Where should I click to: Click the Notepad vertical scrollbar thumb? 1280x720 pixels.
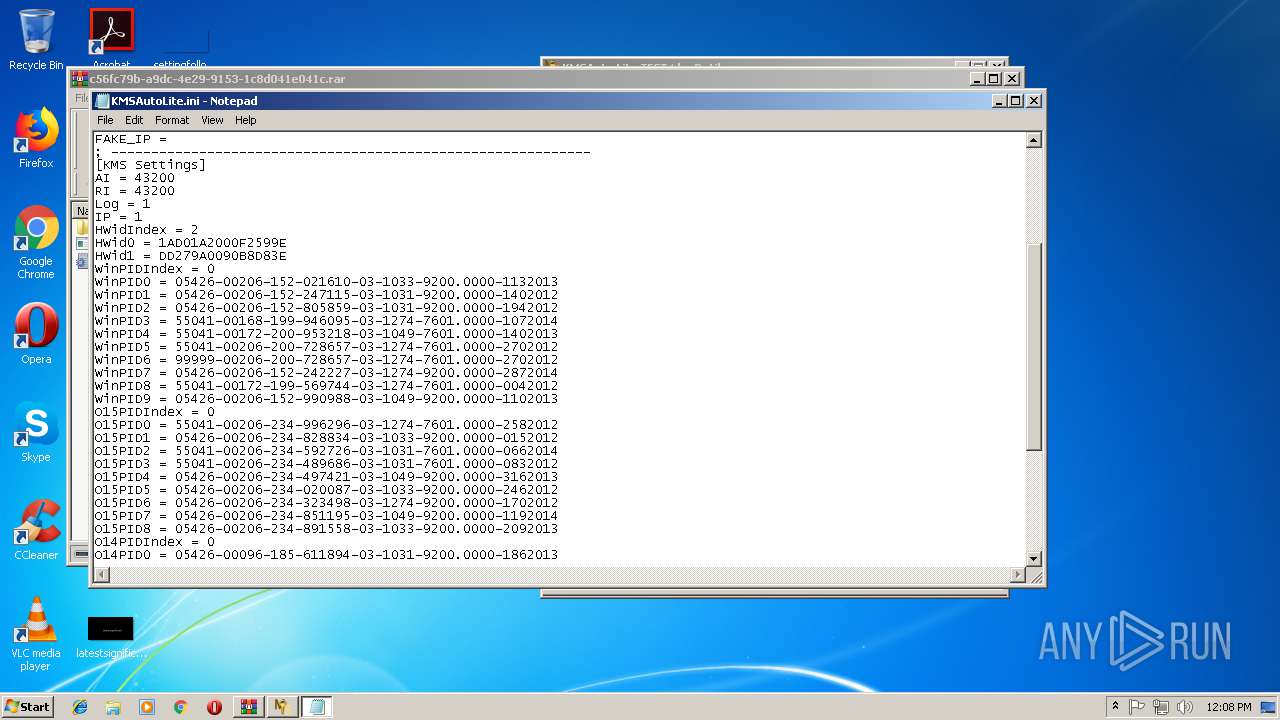point(1034,347)
